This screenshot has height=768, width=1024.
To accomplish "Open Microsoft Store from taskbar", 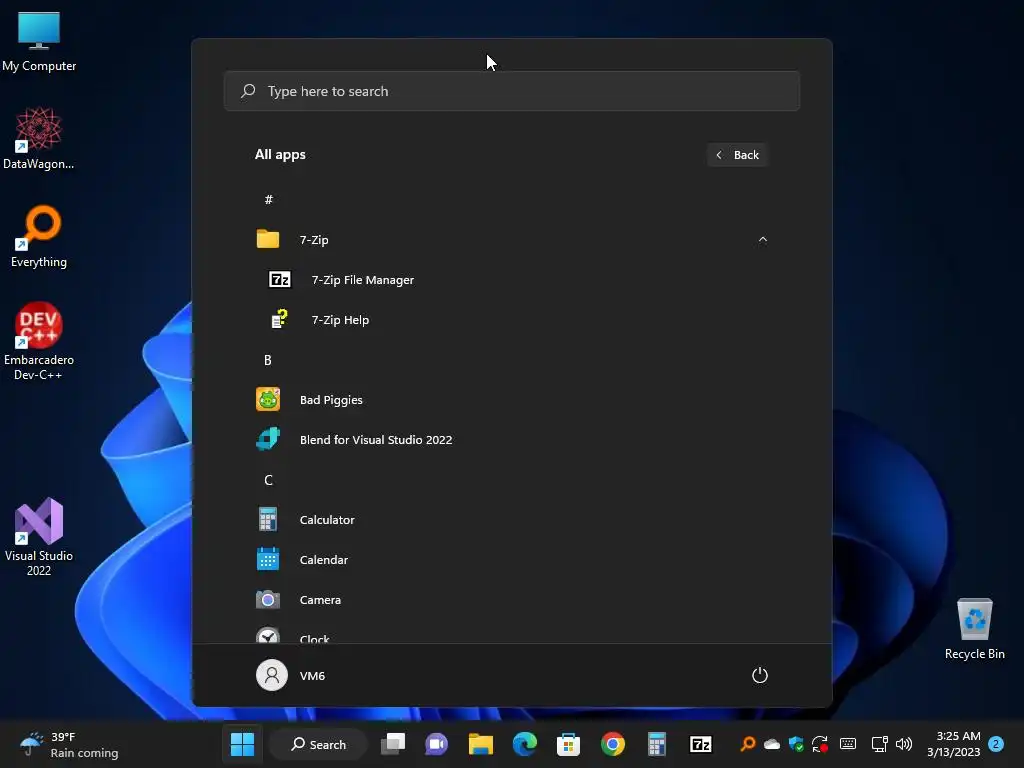I will [568, 744].
